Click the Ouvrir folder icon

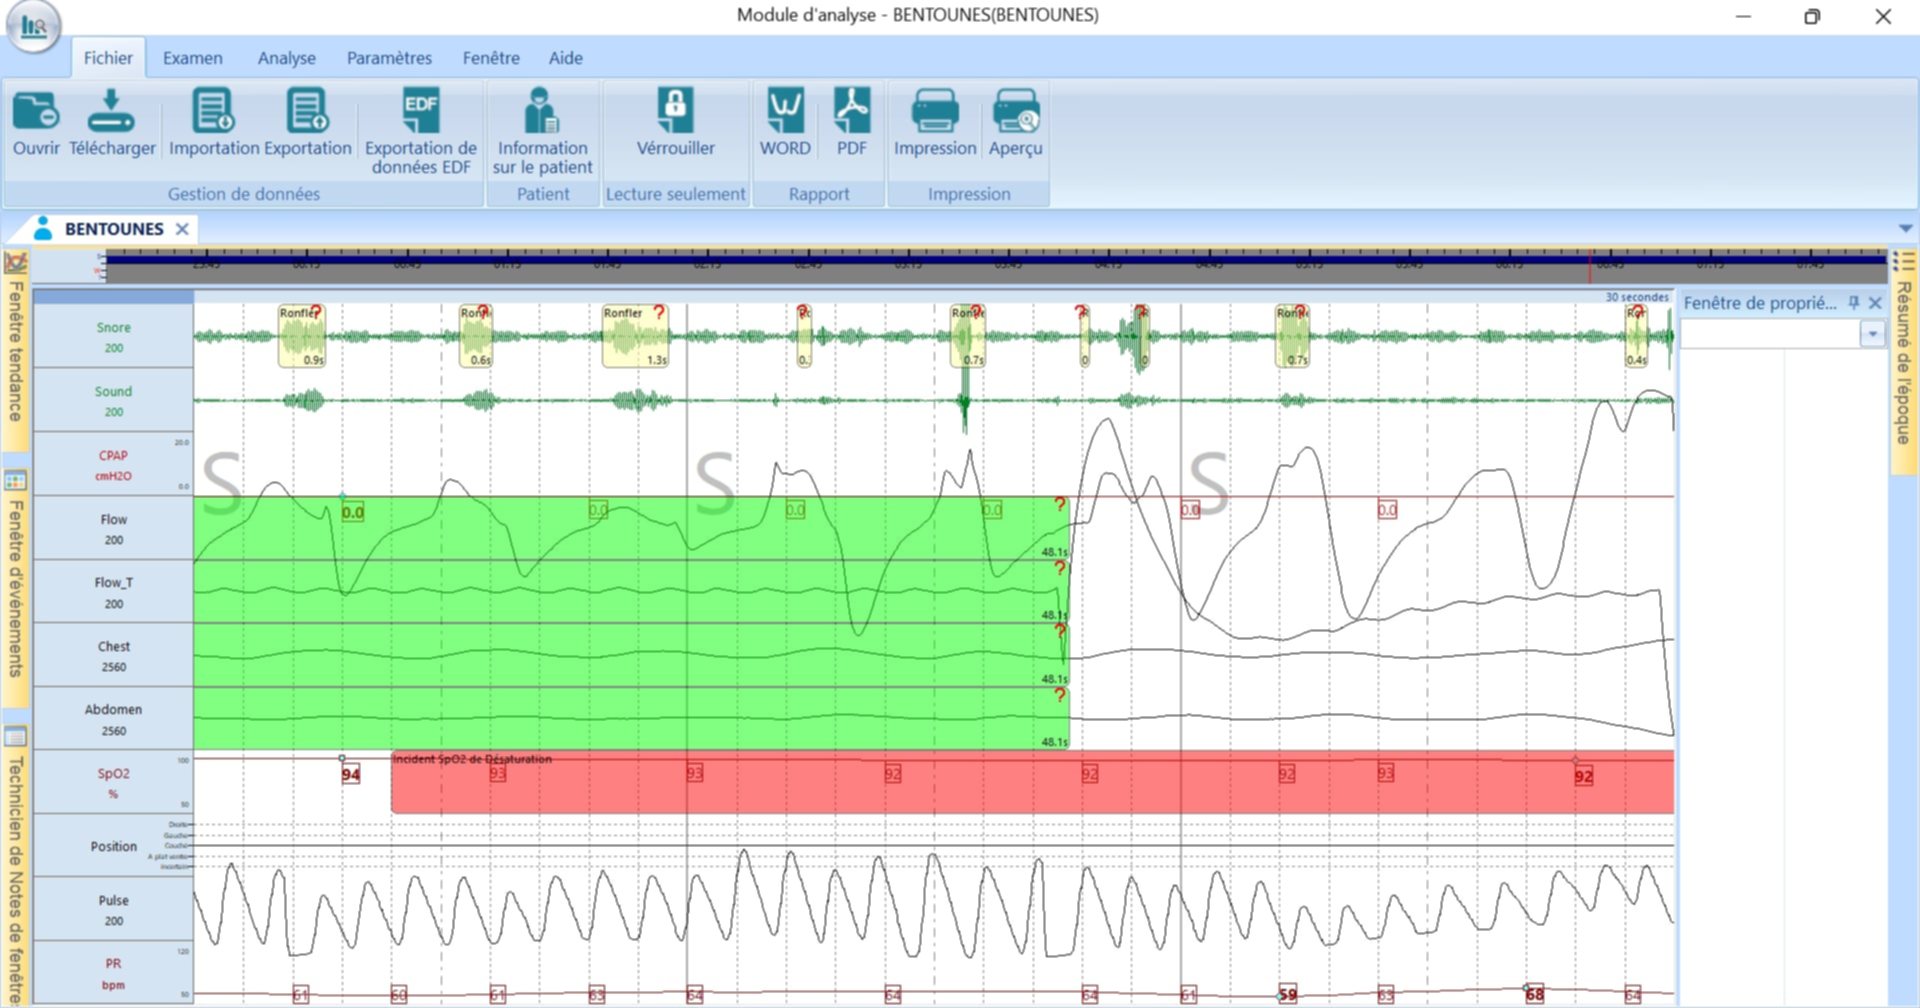(36, 112)
